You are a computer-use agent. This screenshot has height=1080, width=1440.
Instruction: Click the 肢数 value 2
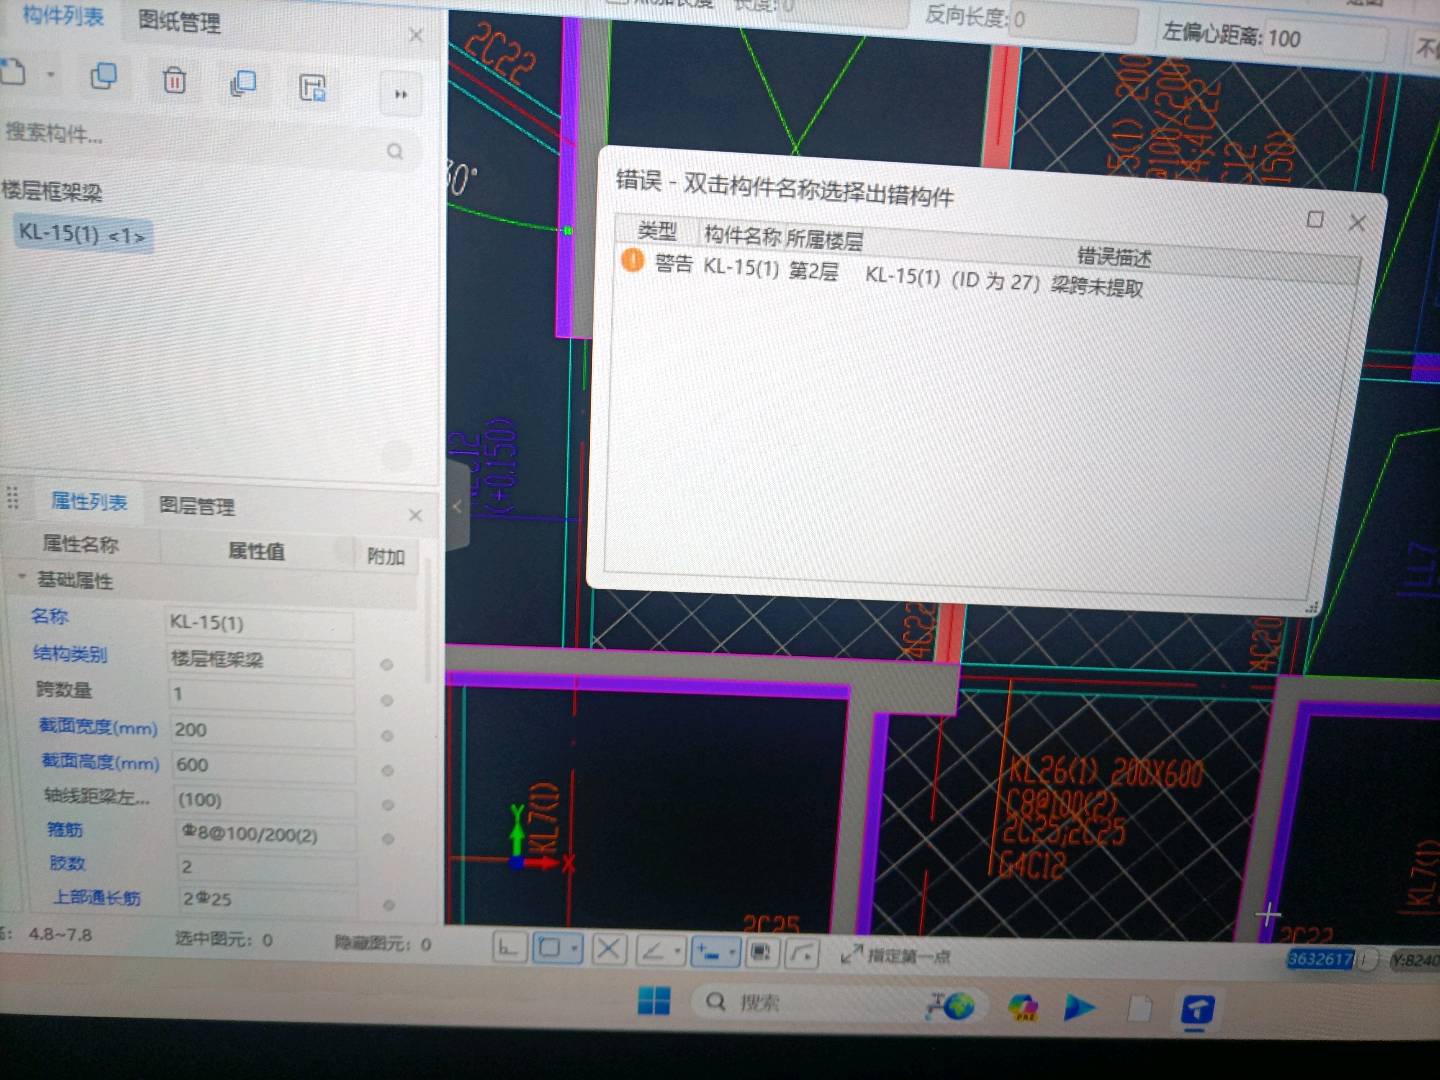click(267, 867)
